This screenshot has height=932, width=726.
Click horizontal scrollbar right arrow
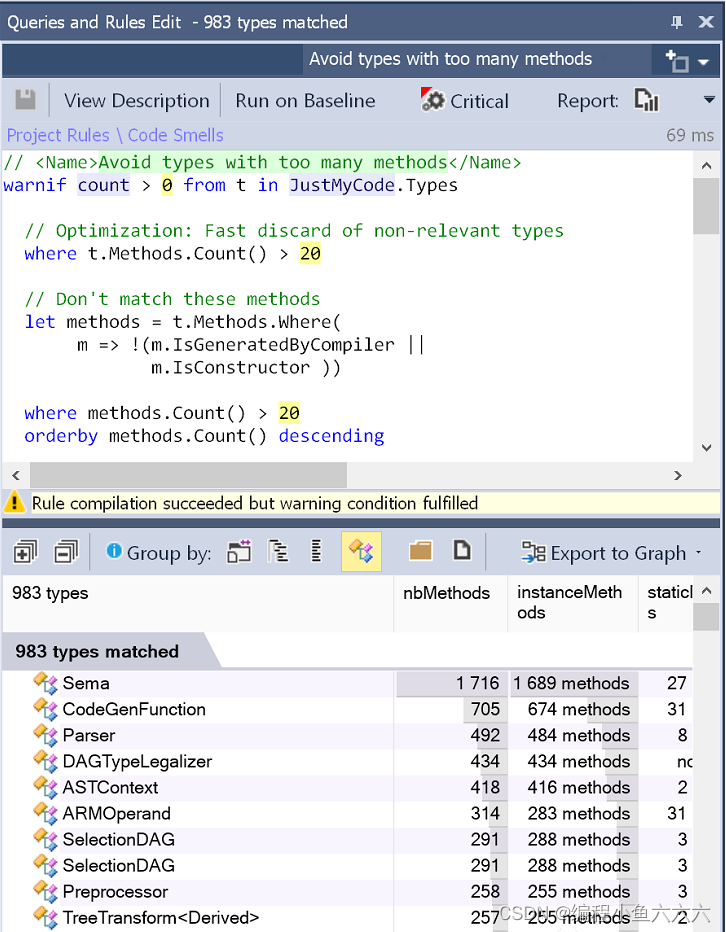pyautogui.click(x=678, y=475)
